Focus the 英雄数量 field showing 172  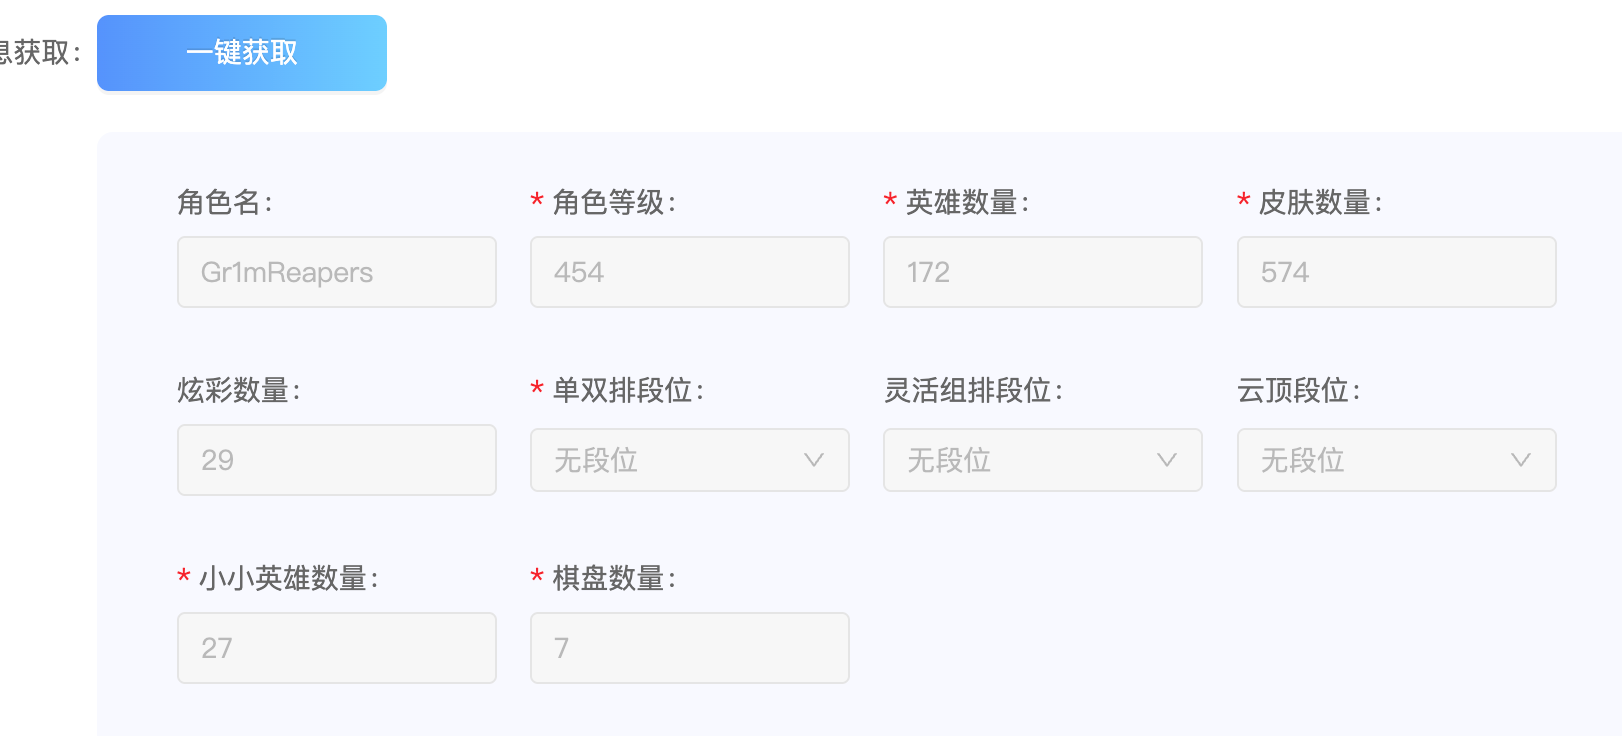click(1043, 272)
